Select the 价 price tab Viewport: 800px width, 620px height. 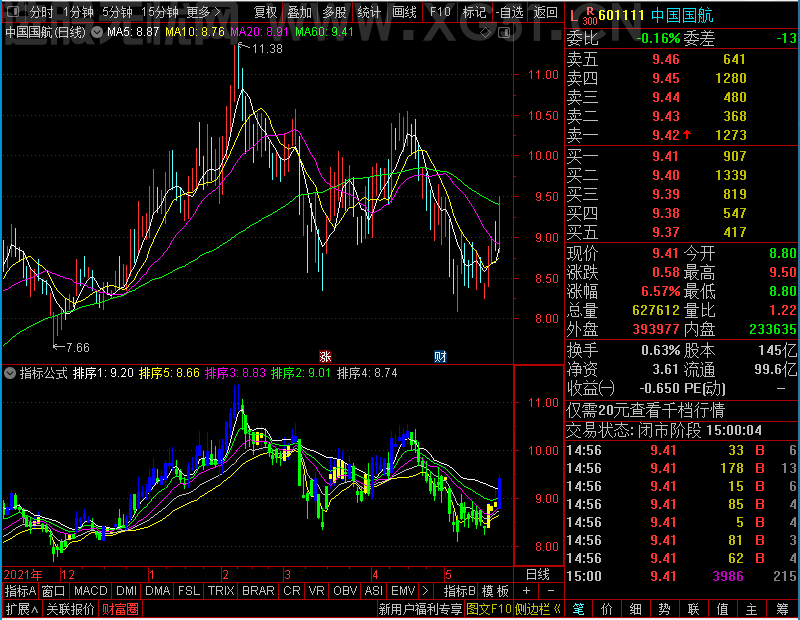tap(607, 609)
